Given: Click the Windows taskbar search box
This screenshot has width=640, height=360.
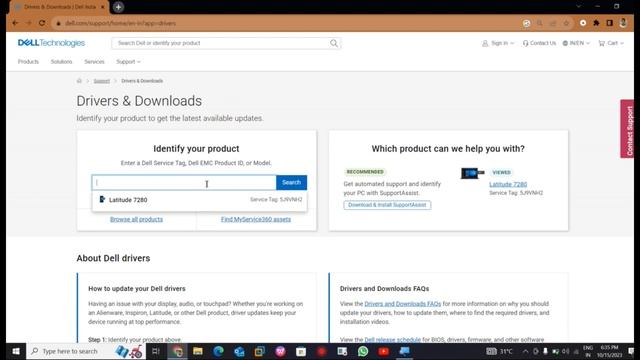Looking at the screenshot, I should pos(86,351).
